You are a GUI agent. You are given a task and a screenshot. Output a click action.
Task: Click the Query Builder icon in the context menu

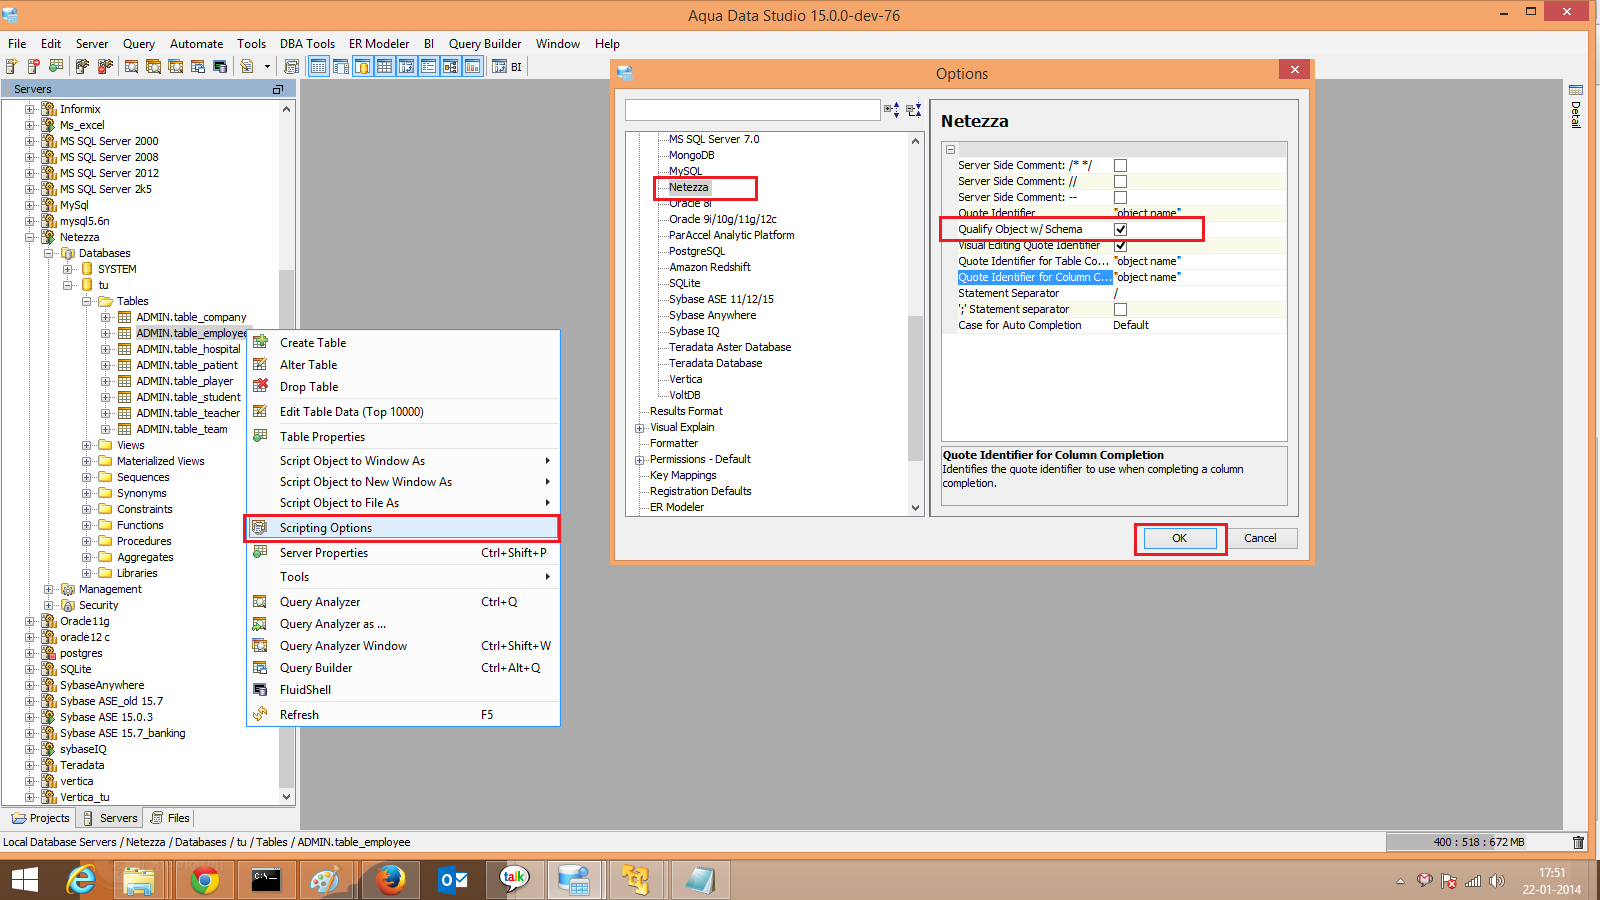[260, 667]
